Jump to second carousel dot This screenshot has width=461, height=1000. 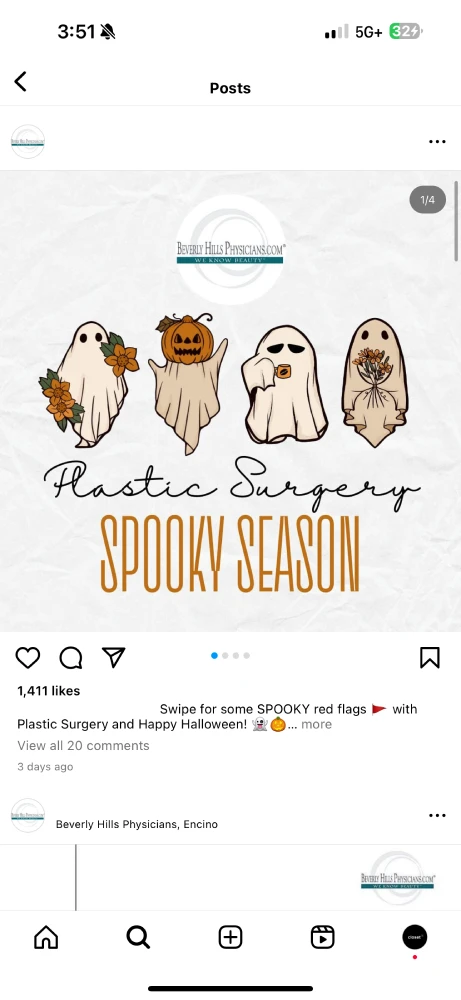225,656
